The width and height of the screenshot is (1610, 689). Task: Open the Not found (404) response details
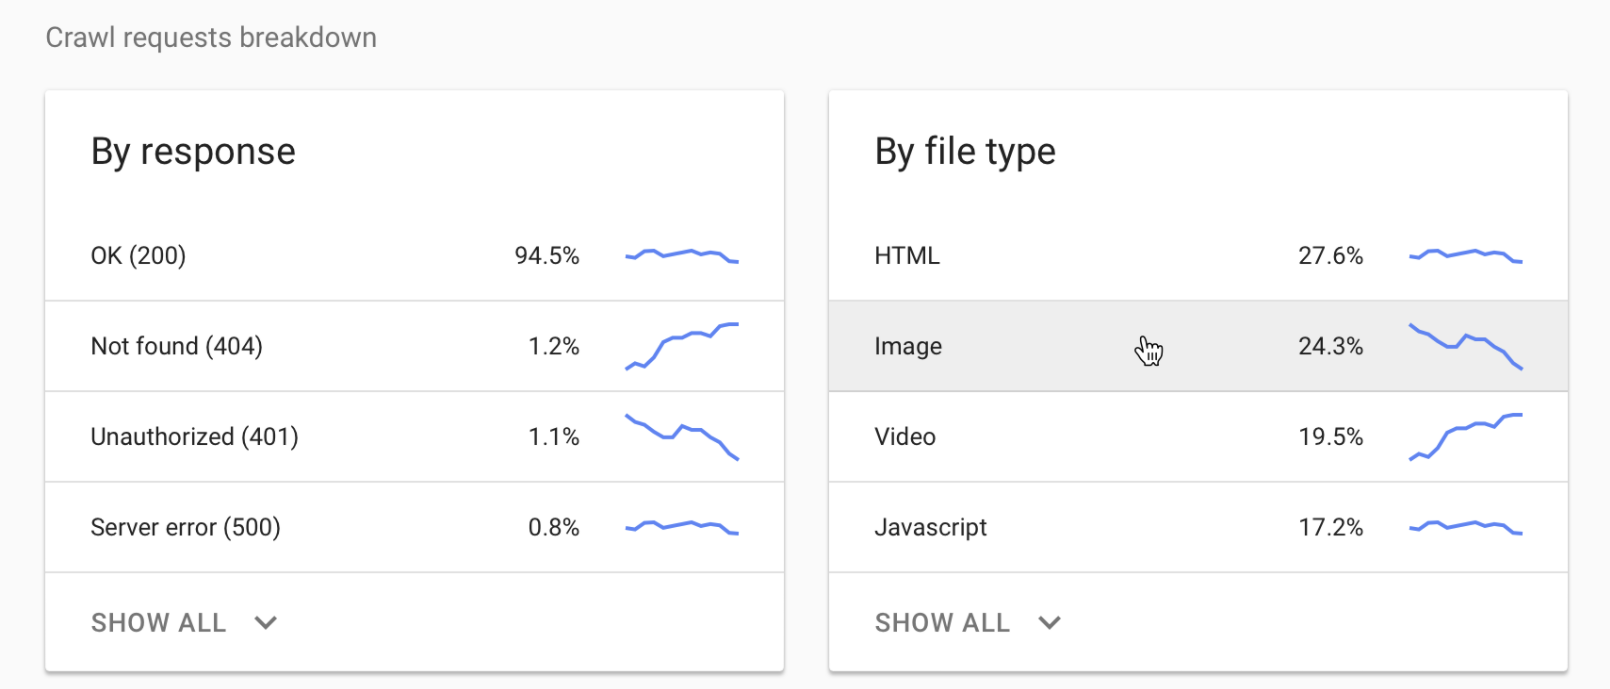[x=300, y=346]
